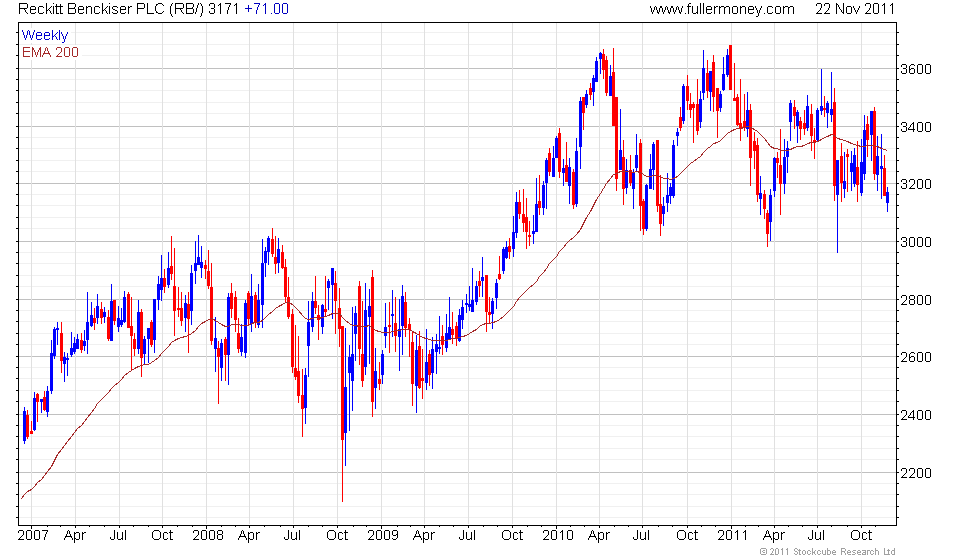Click the 2400 price axis label
980x560 pixels.
pyautogui.click(x=916, y=415)
